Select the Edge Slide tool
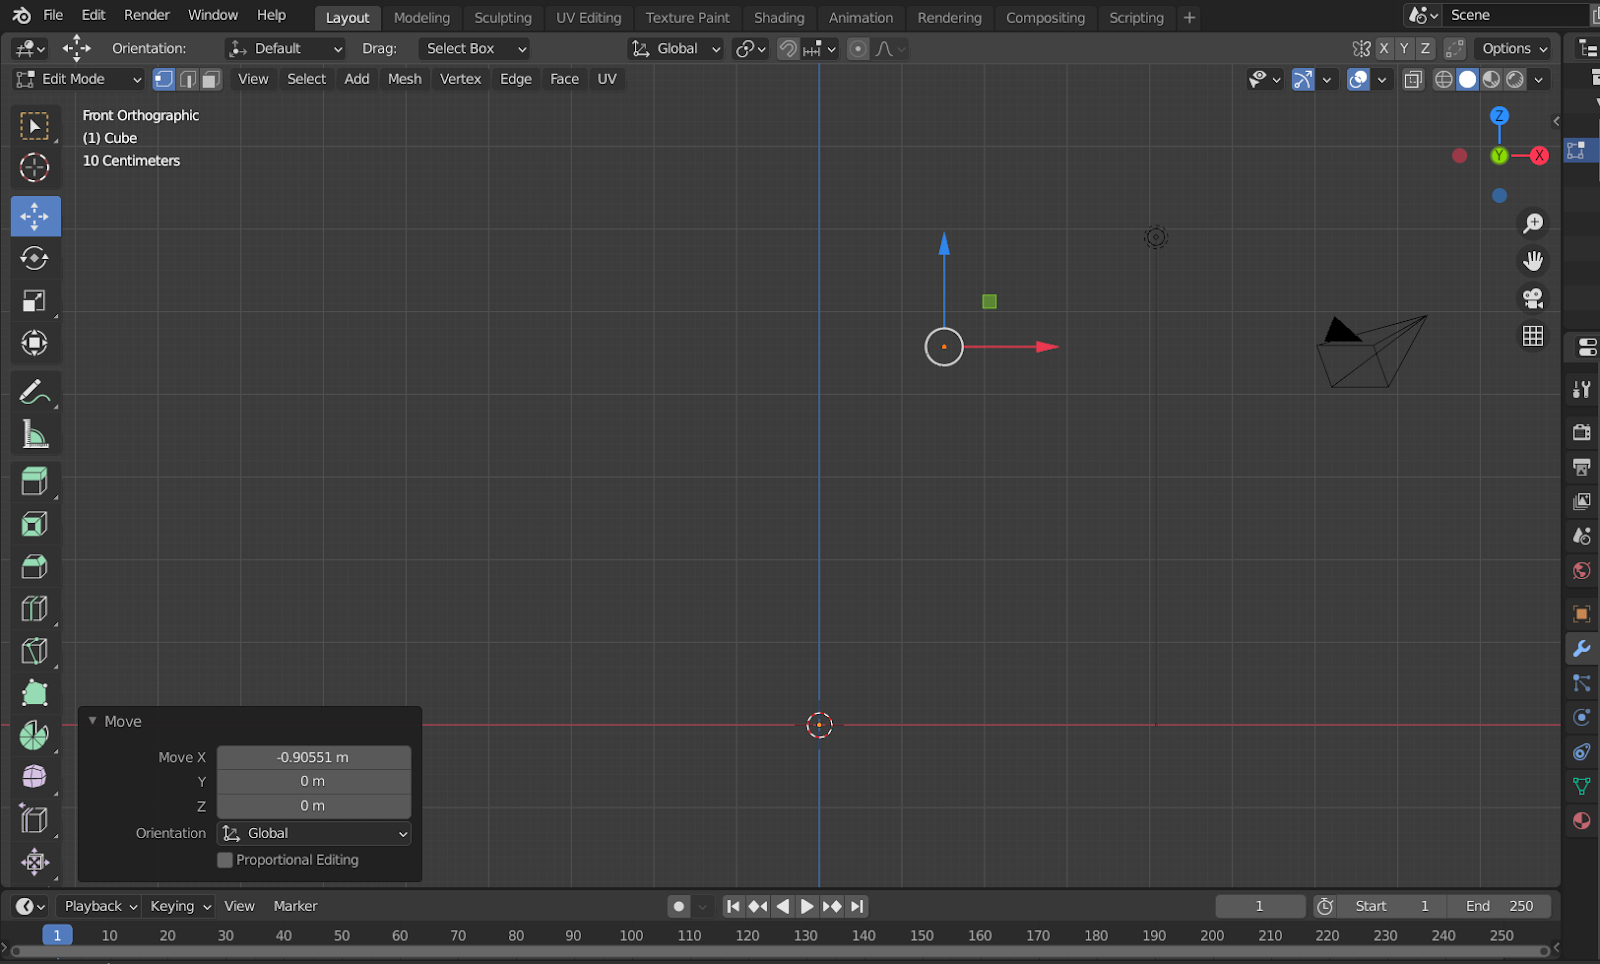This screenshot has height=964, width=1600. (x=35, y=820)
